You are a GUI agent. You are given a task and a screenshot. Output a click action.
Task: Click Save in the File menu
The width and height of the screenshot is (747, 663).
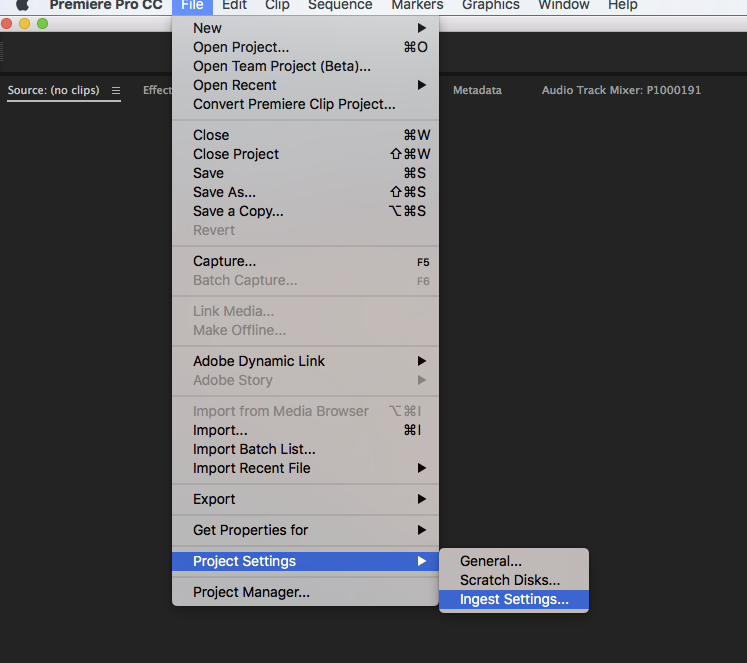pyautogui.click(x=305, y=173)
